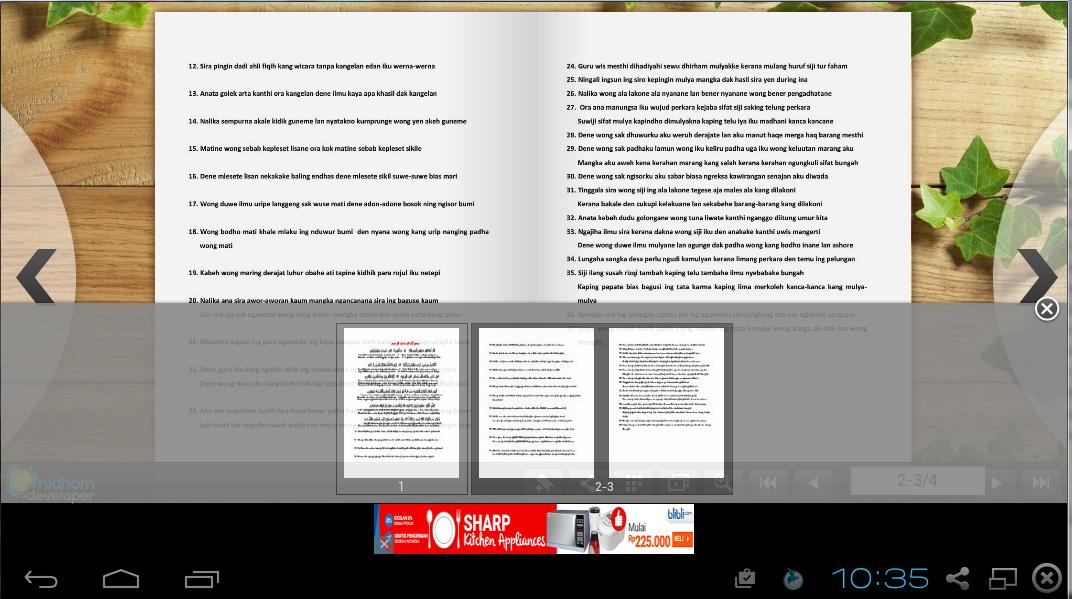Dismiss the ad with its X button
Screen dimensions: 1072x599
pos(384,544)
